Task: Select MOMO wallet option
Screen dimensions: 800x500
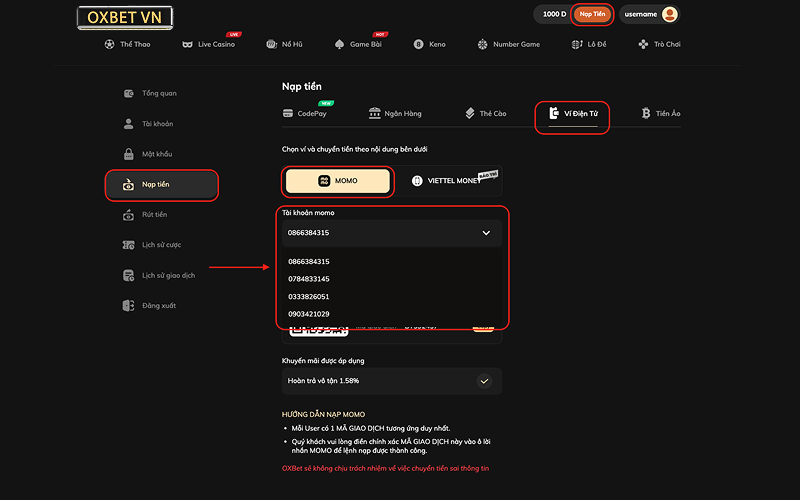Action: [338, 181]
